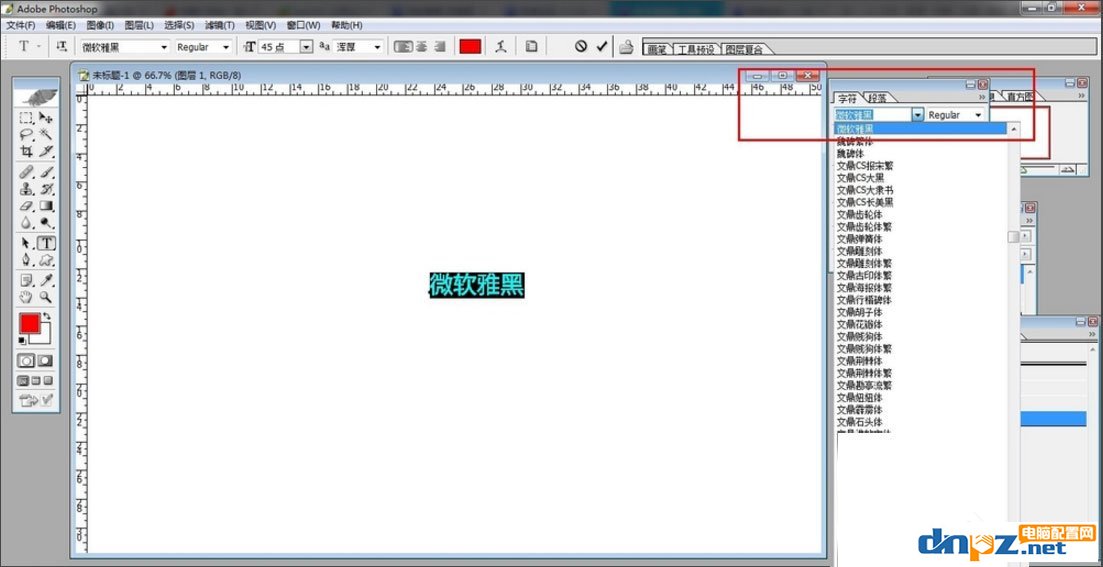Click red foreground color swatch
The width and height of the screenshot is (1103, 567).
29,323
